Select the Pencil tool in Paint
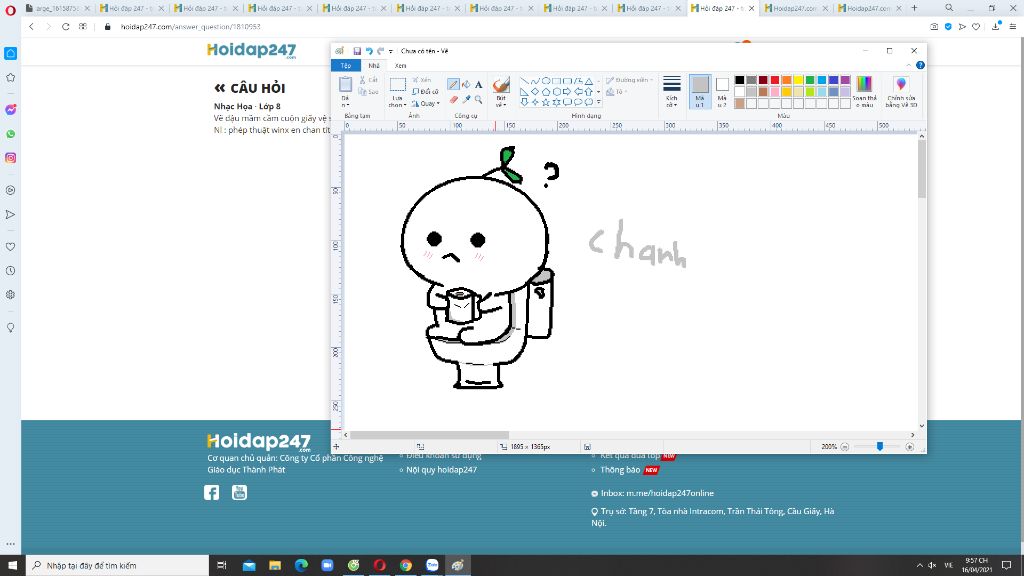Viewport: 1024px width, 576px height. [454, 85]
